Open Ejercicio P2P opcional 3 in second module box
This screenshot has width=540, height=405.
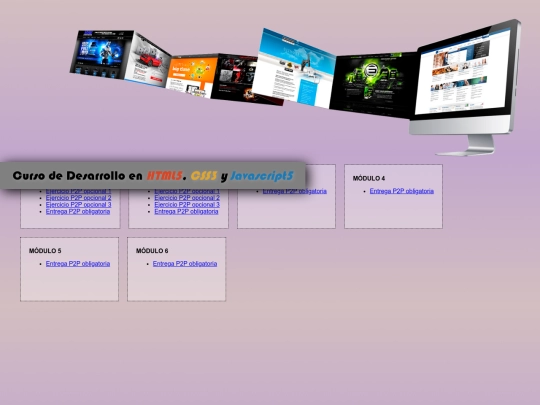coord(187,205)
